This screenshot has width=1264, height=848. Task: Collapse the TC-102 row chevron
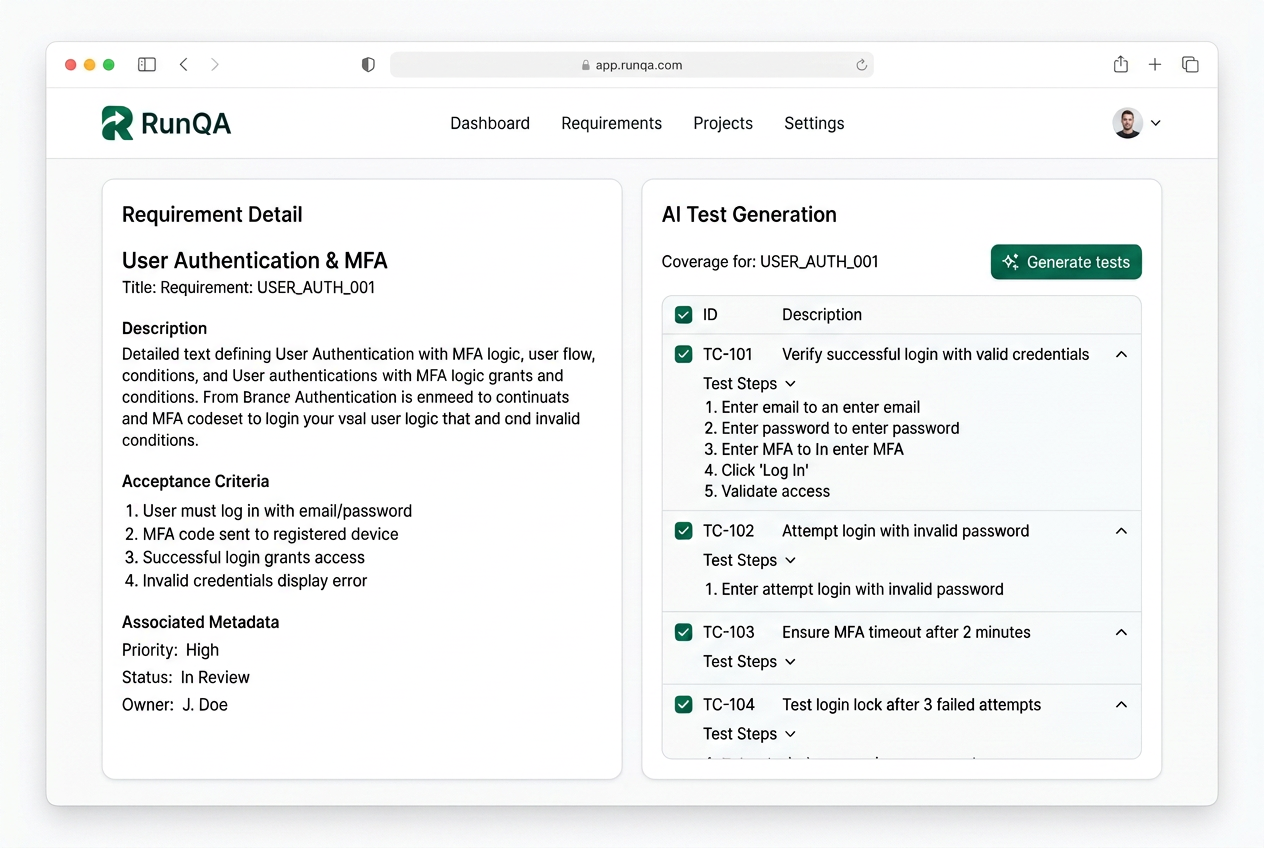(1121, 531)
